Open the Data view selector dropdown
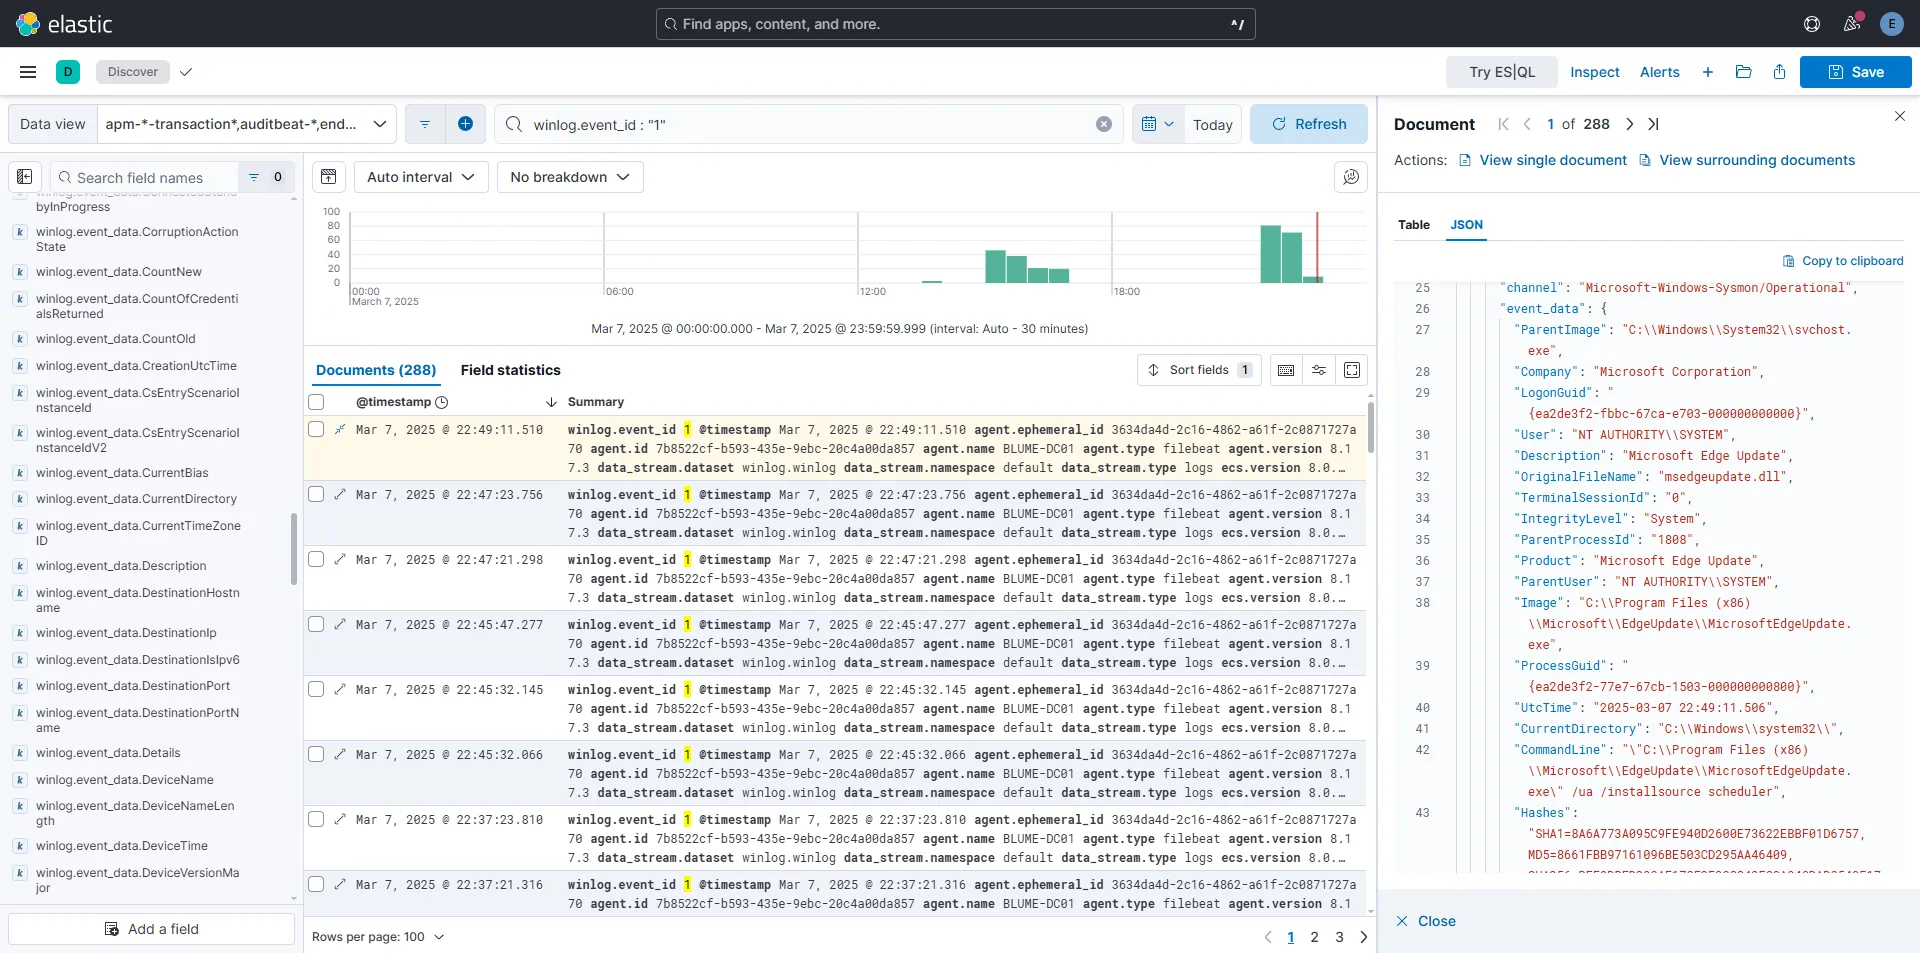1920x953 pixels. [x=246, y=124]
